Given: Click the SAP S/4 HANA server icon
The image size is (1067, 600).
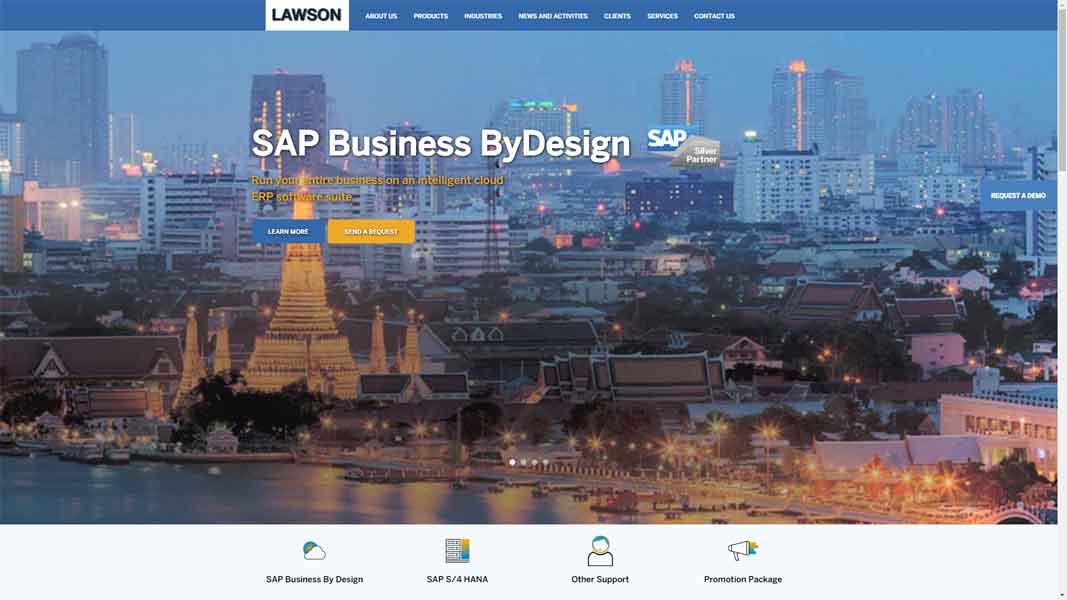Looking at the screenshot, I should (457, 551).
